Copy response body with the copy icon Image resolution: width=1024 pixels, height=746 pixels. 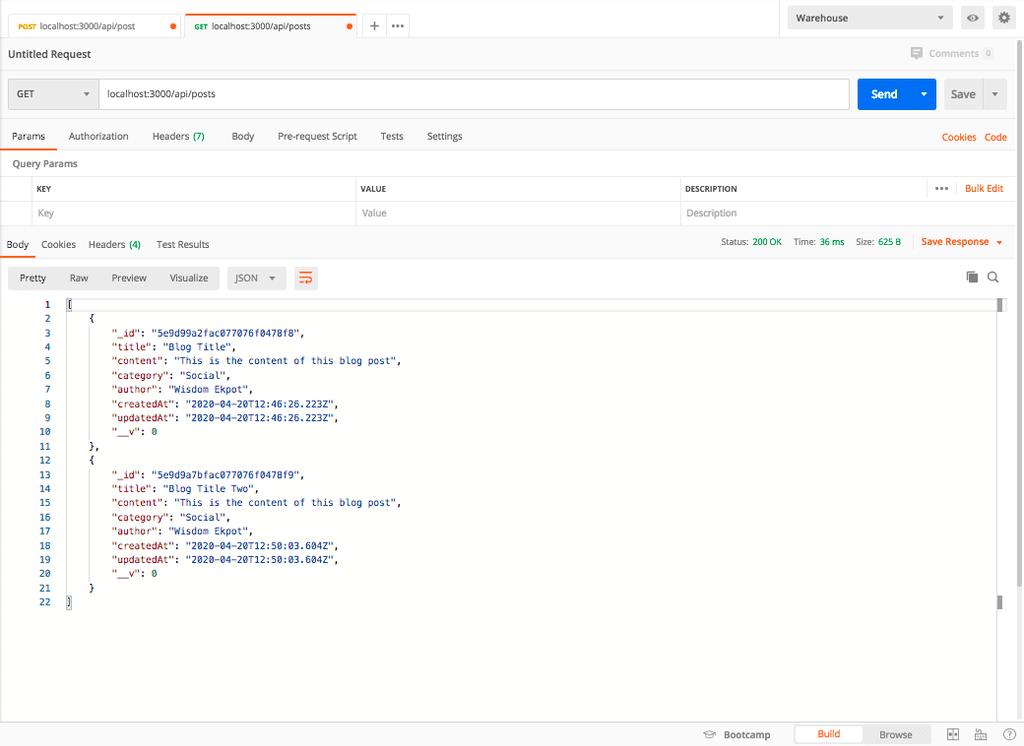[972, 277]
